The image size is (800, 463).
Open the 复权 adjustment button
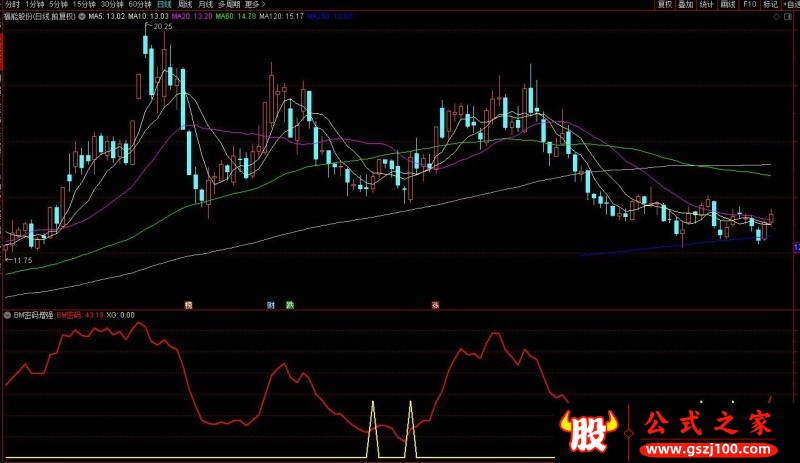(x=665, y=5)
